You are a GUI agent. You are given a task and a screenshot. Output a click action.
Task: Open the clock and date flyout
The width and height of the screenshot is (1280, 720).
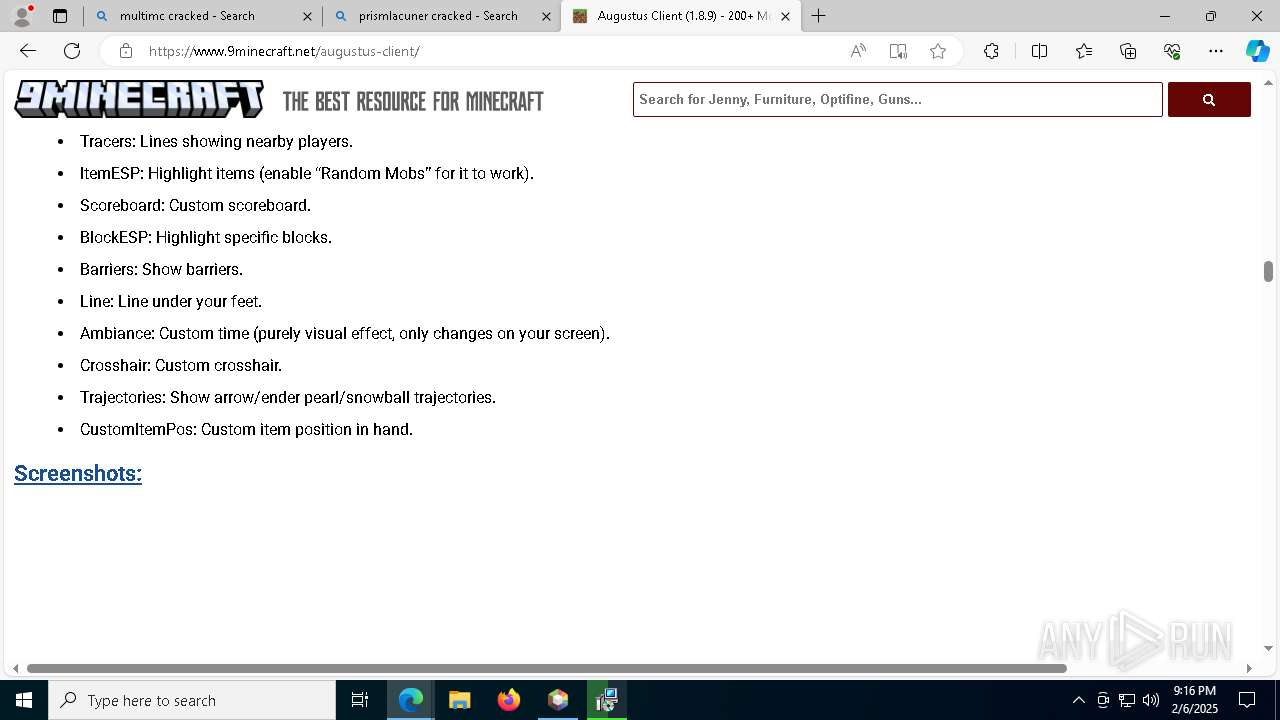(1195, 700)
